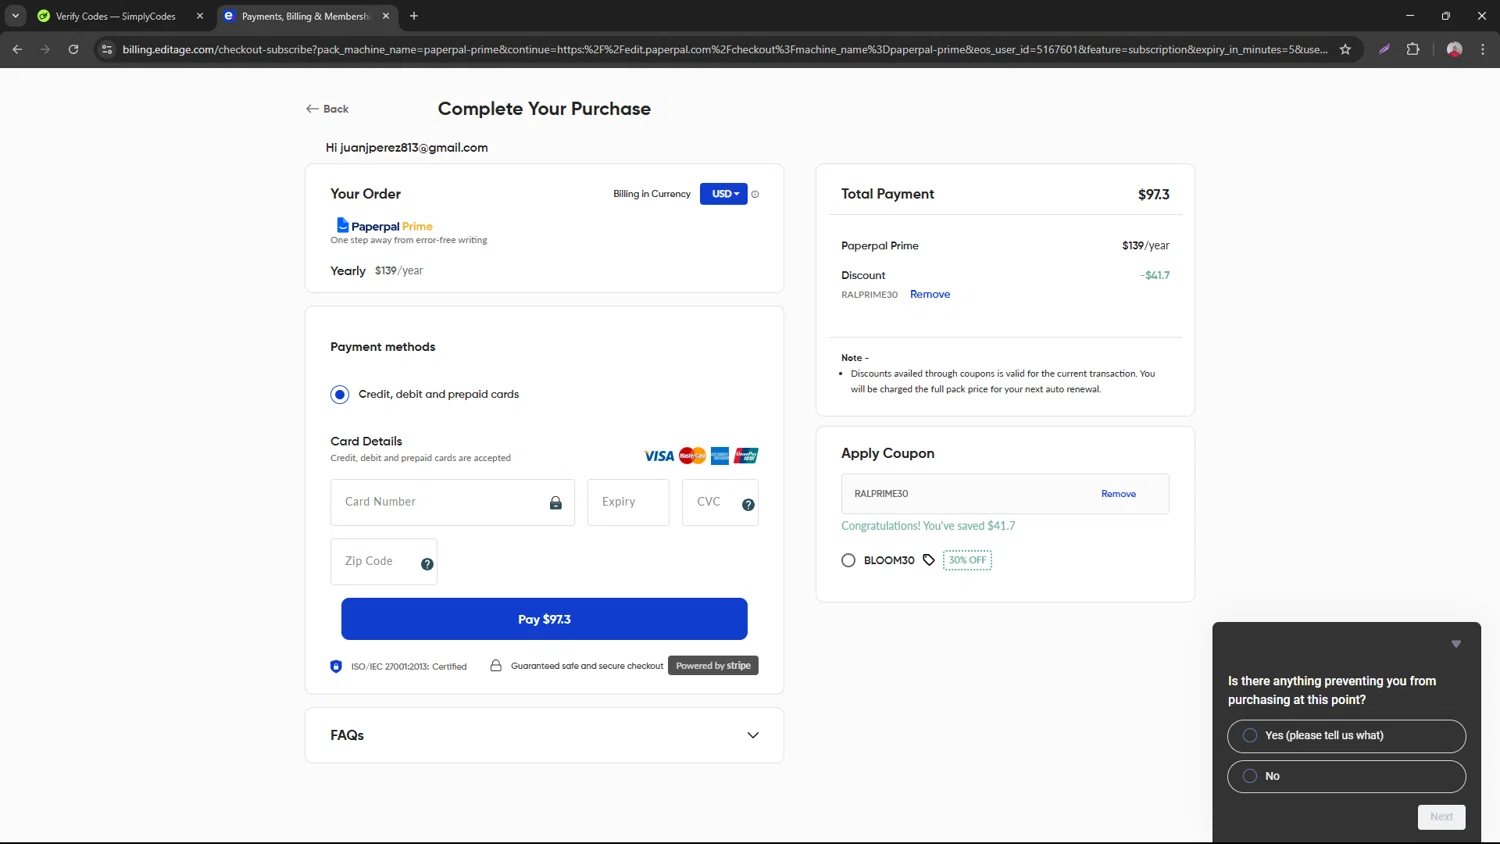
Task: Collapse the survey popup with down arrow
Action: coord(1456,644)
